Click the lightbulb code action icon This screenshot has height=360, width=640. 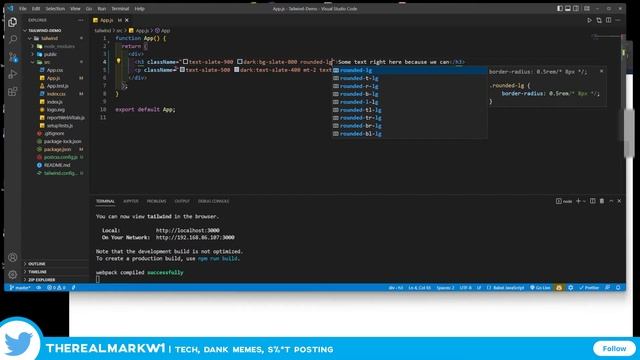pos(119,61)
